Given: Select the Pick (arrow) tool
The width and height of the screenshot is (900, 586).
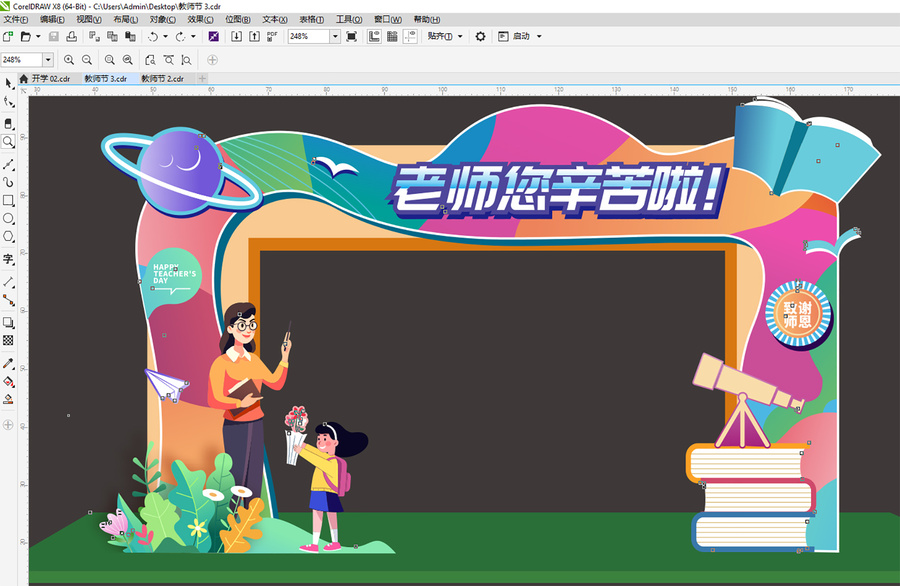Looking at the screenshot, I should (8, 83).
